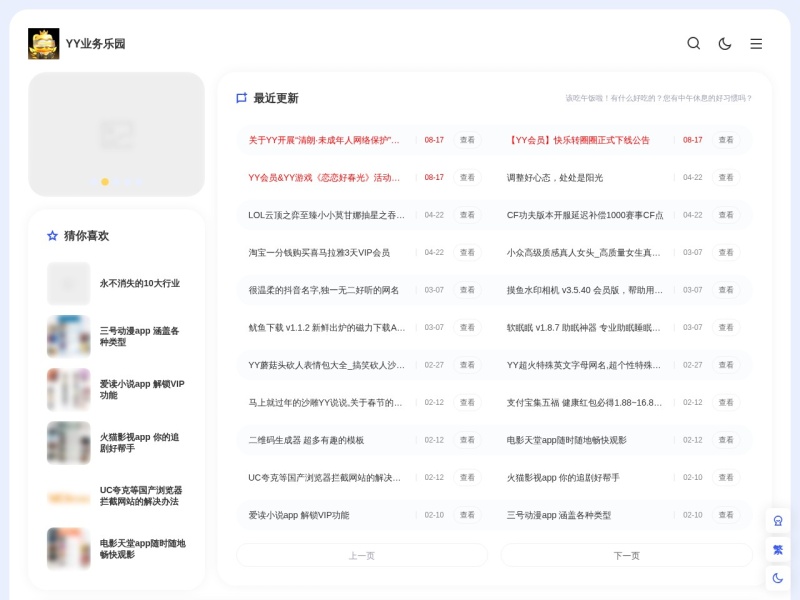Open sidebar thumbnail for 三号动漫app
This screenshot has height=600, width=800.
pyautogui.click(x=68, y=337)
